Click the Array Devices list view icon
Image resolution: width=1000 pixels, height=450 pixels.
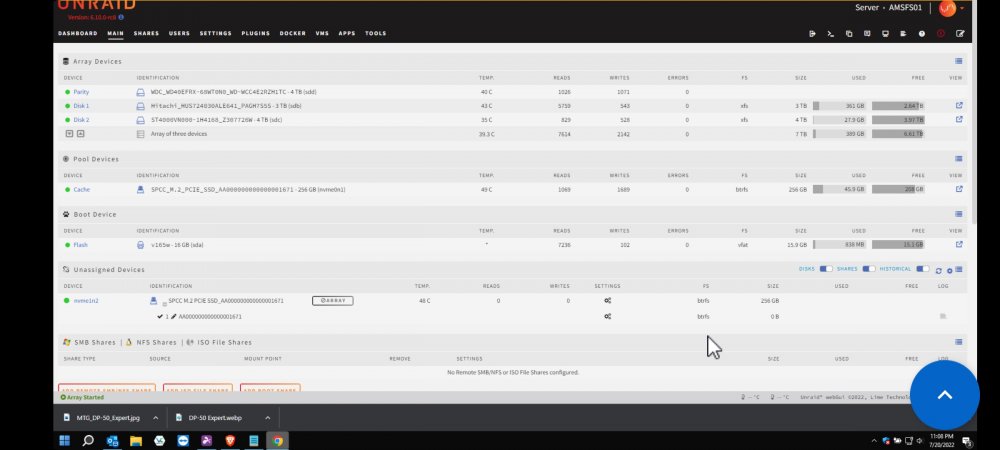(x=959, y=61)
